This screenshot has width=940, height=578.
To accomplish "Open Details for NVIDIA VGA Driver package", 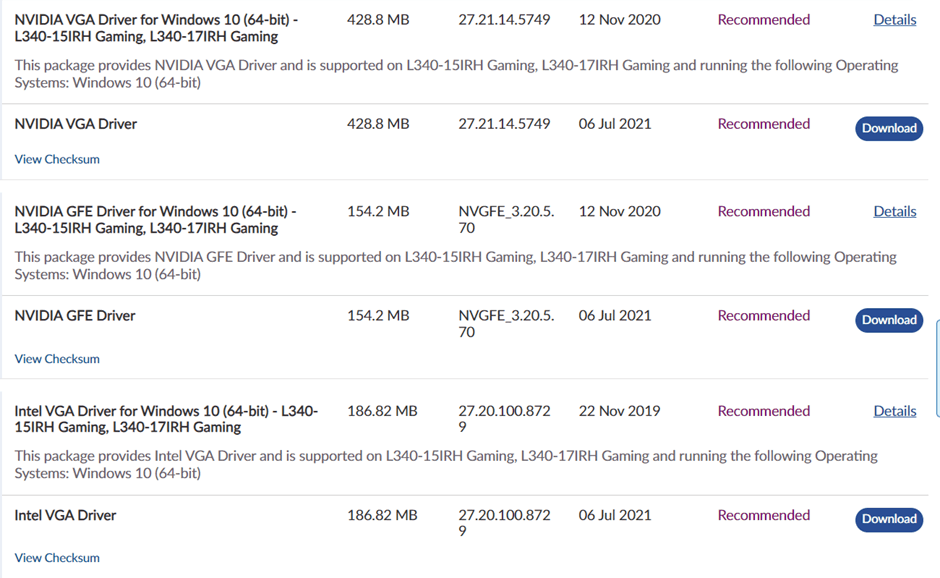I will [x=894, y=20].
